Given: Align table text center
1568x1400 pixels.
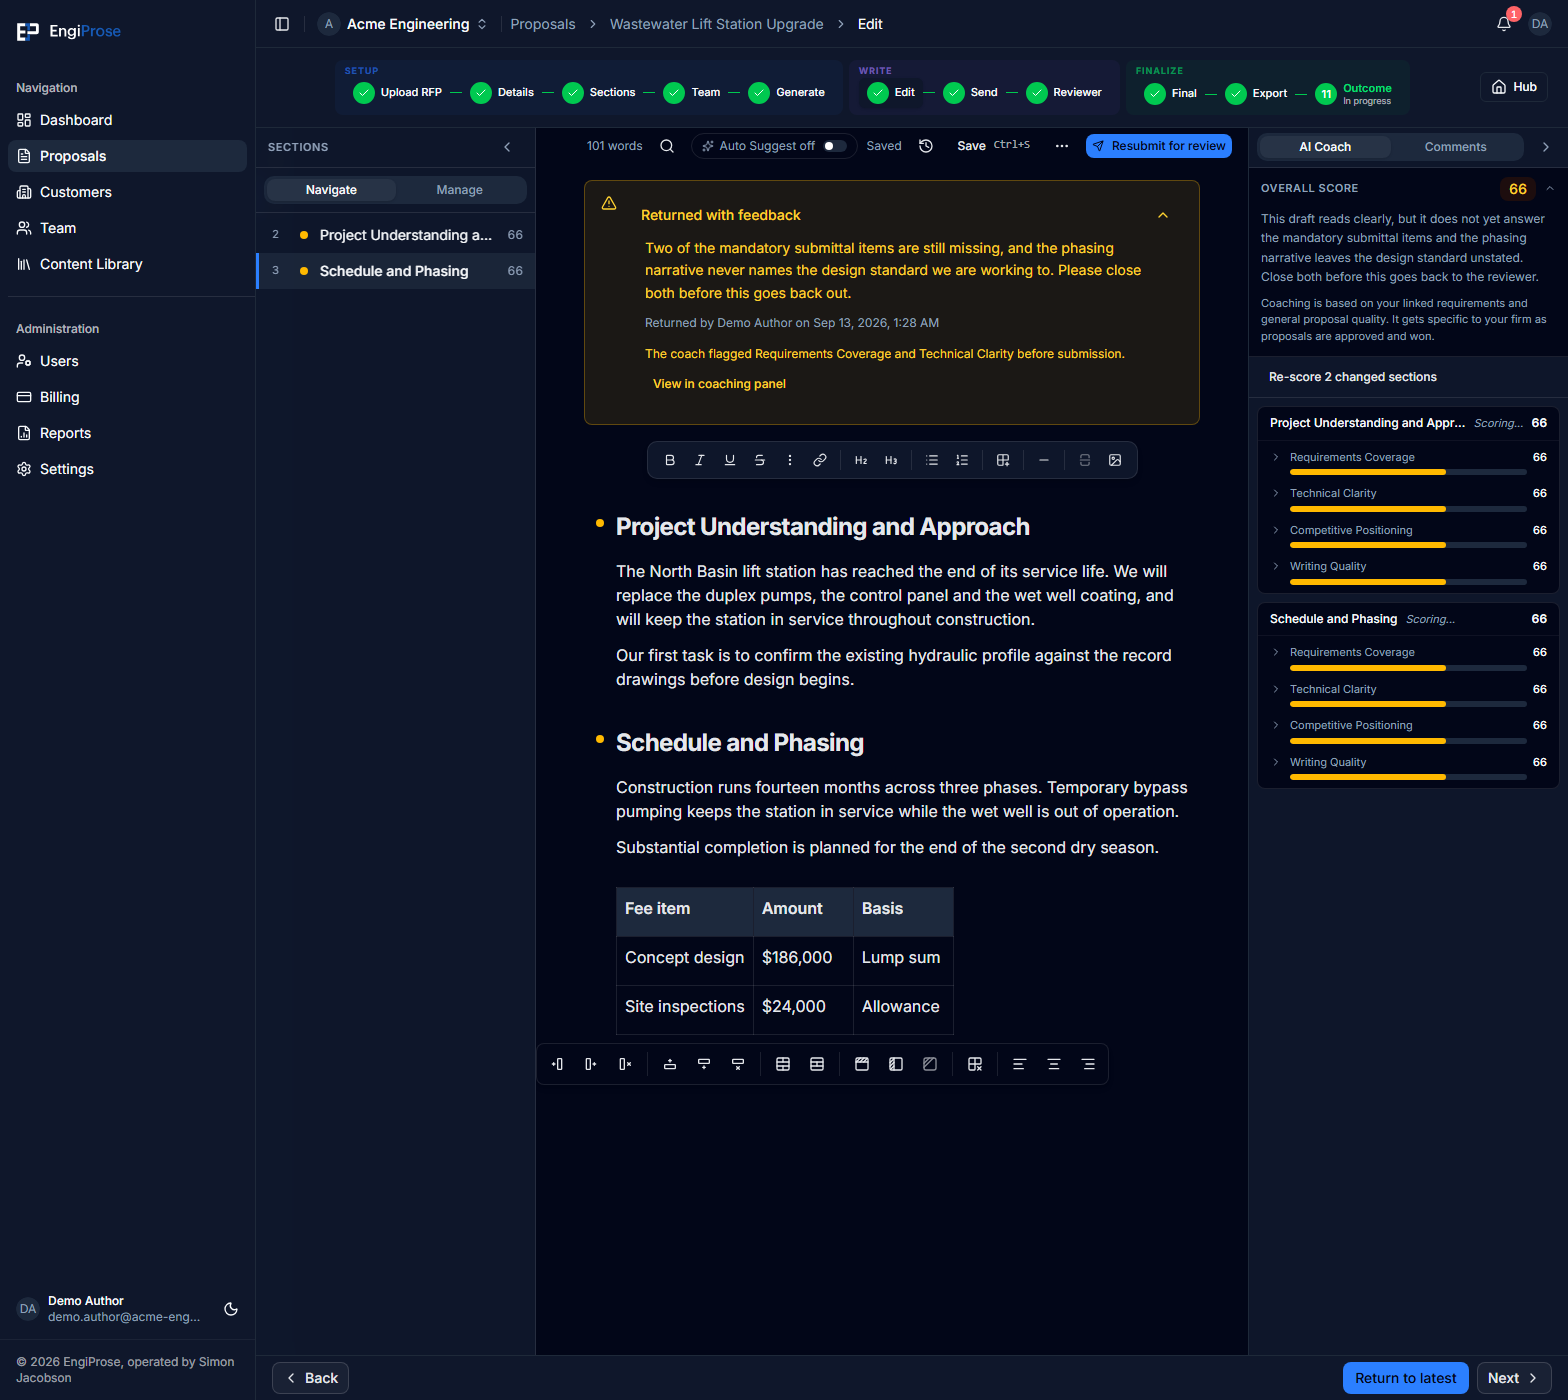Looking at the screenshot, I should pos(1054,1064).
